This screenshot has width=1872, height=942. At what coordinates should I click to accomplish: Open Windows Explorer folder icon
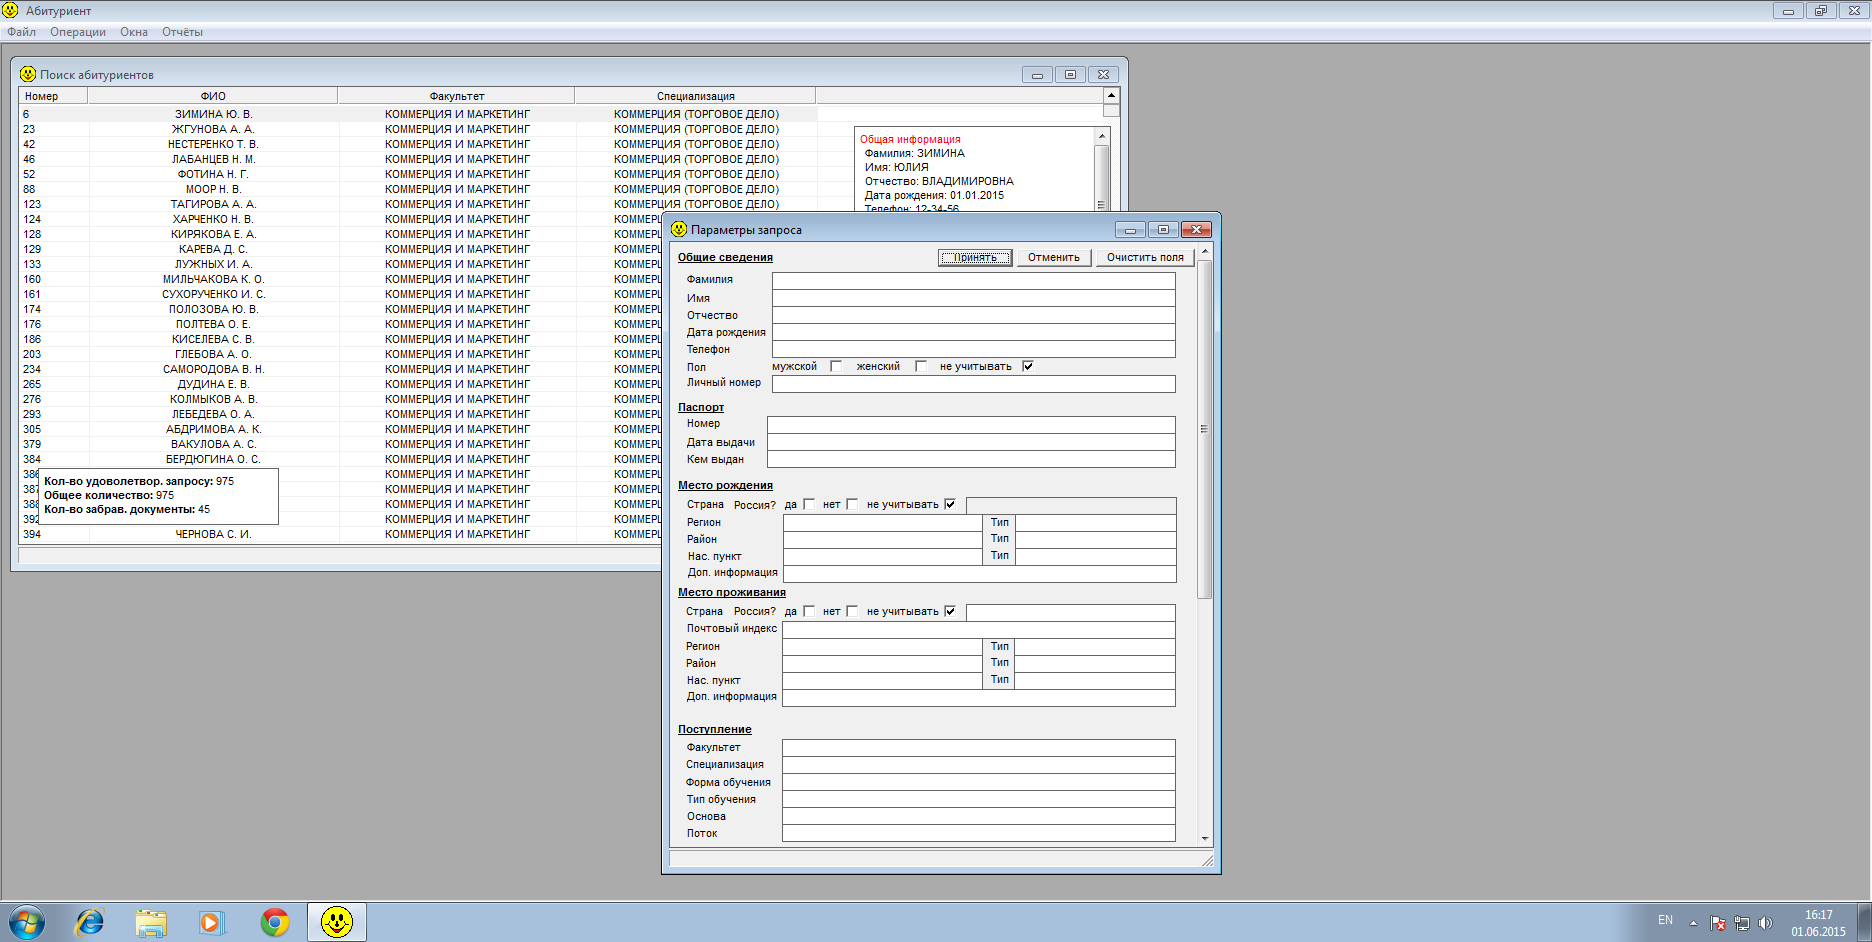point(151,921)
